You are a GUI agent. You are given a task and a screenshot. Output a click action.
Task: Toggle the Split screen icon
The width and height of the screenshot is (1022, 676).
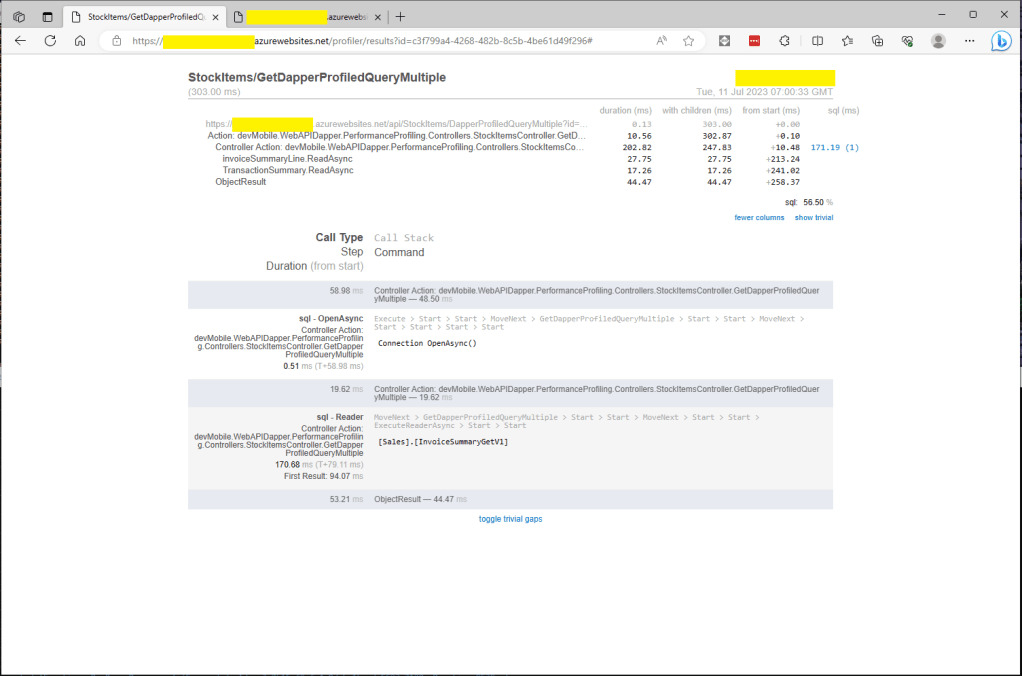[817, 41]
